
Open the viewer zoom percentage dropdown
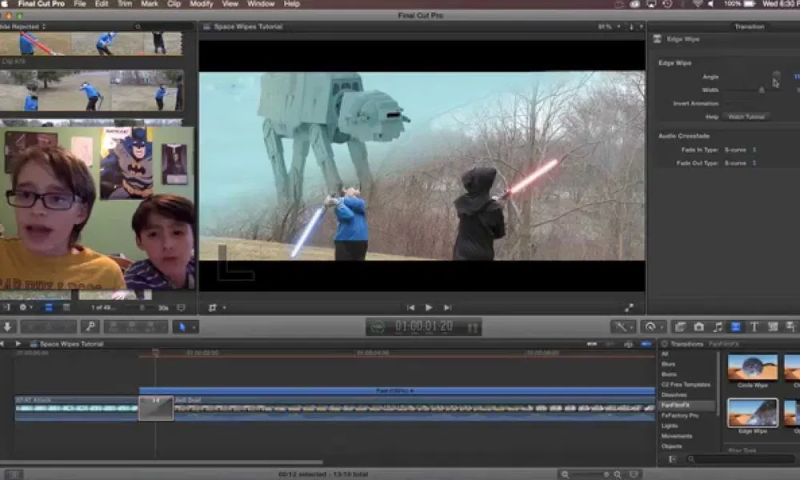(x=609, y=27)
